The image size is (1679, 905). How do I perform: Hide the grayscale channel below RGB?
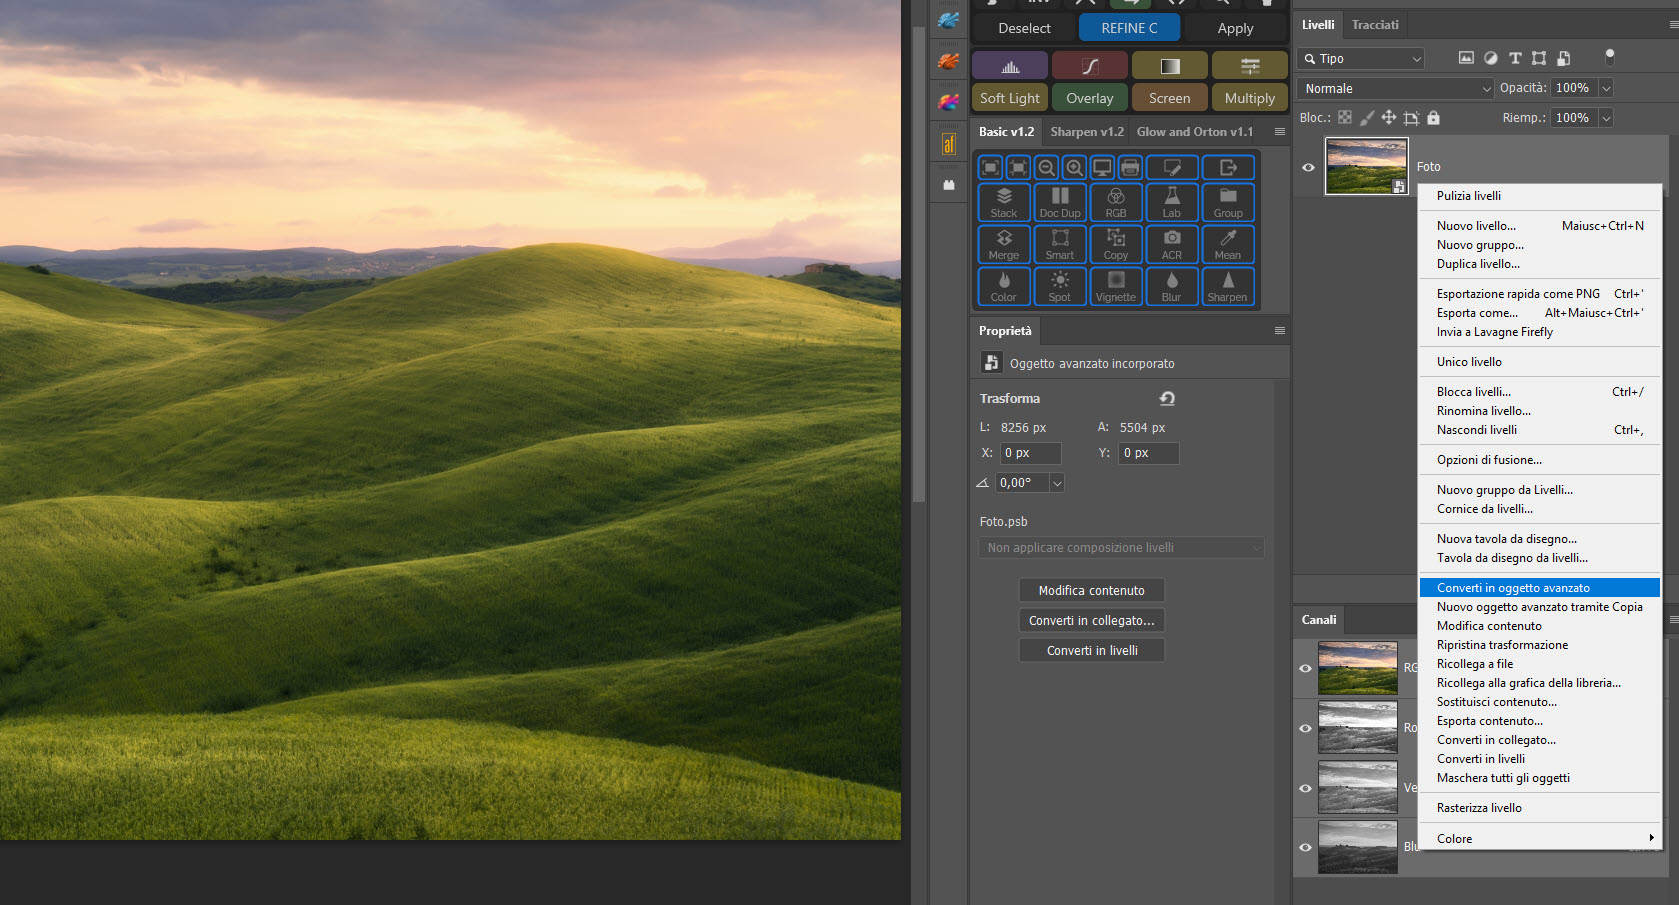[x=1305, y=728]
